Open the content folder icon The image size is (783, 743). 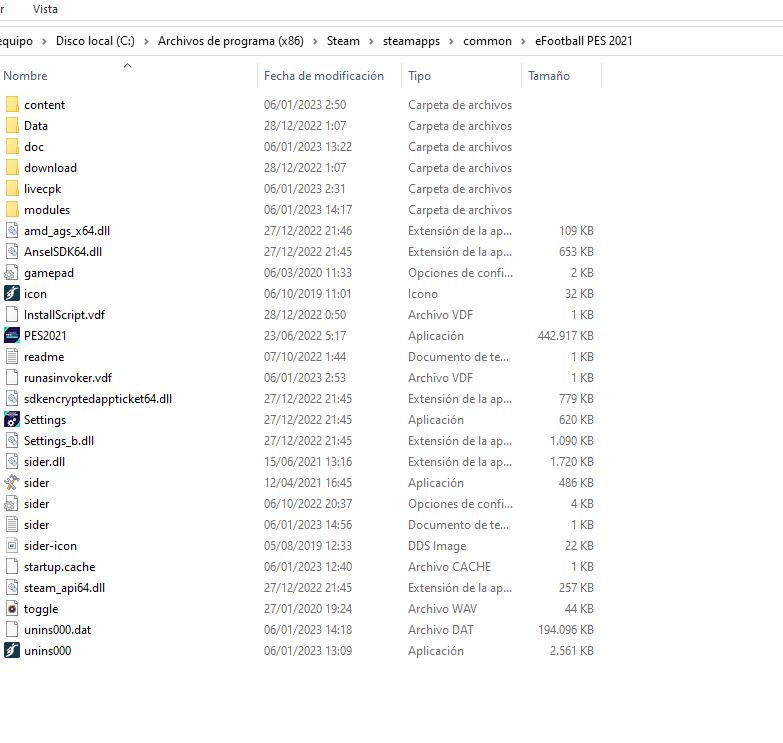12,104
